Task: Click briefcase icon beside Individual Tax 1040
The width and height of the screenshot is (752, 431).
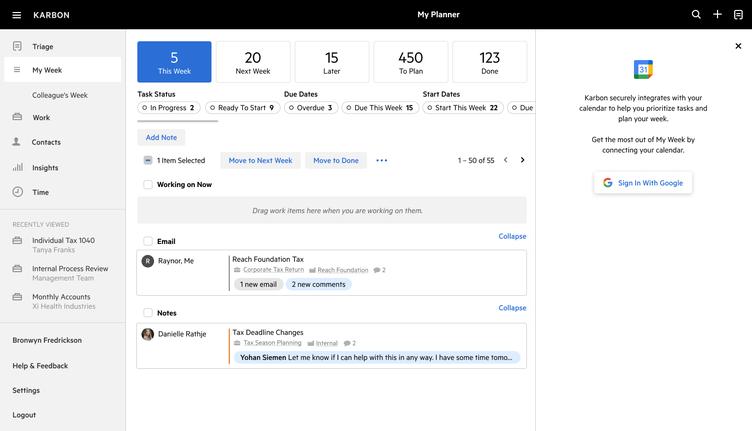Action: [x=17, y=240]
